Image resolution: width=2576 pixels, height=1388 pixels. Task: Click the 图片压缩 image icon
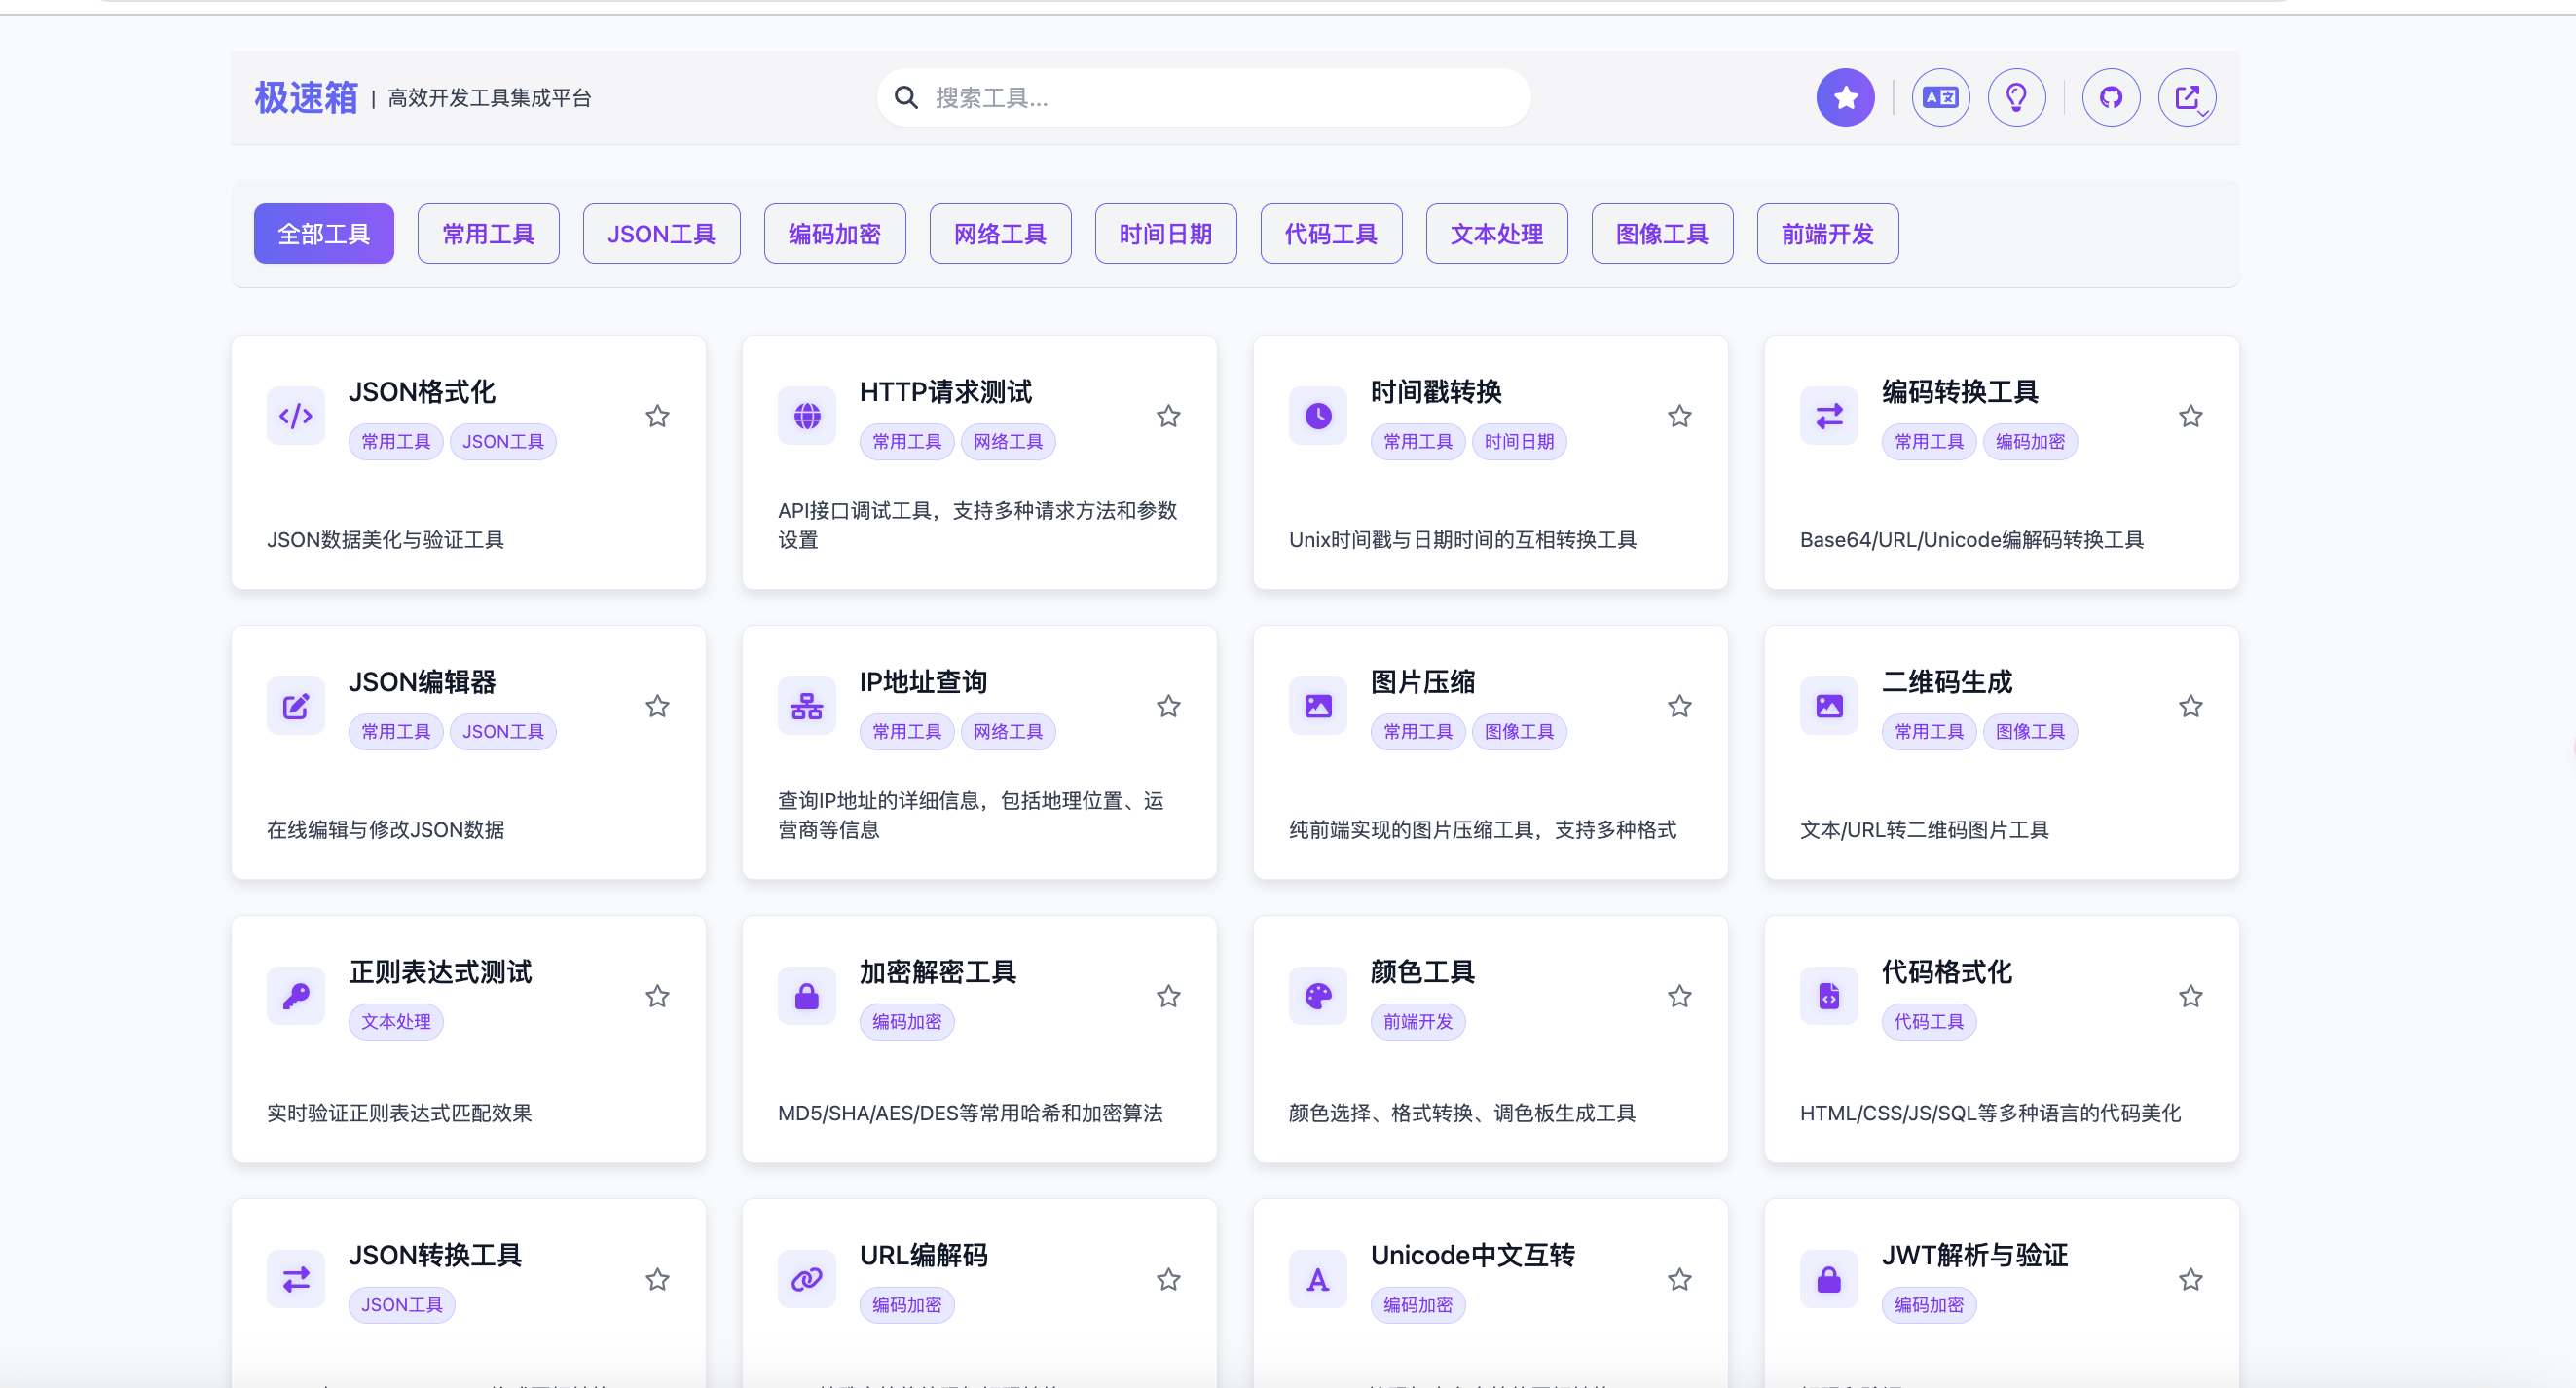[1318, 706]
